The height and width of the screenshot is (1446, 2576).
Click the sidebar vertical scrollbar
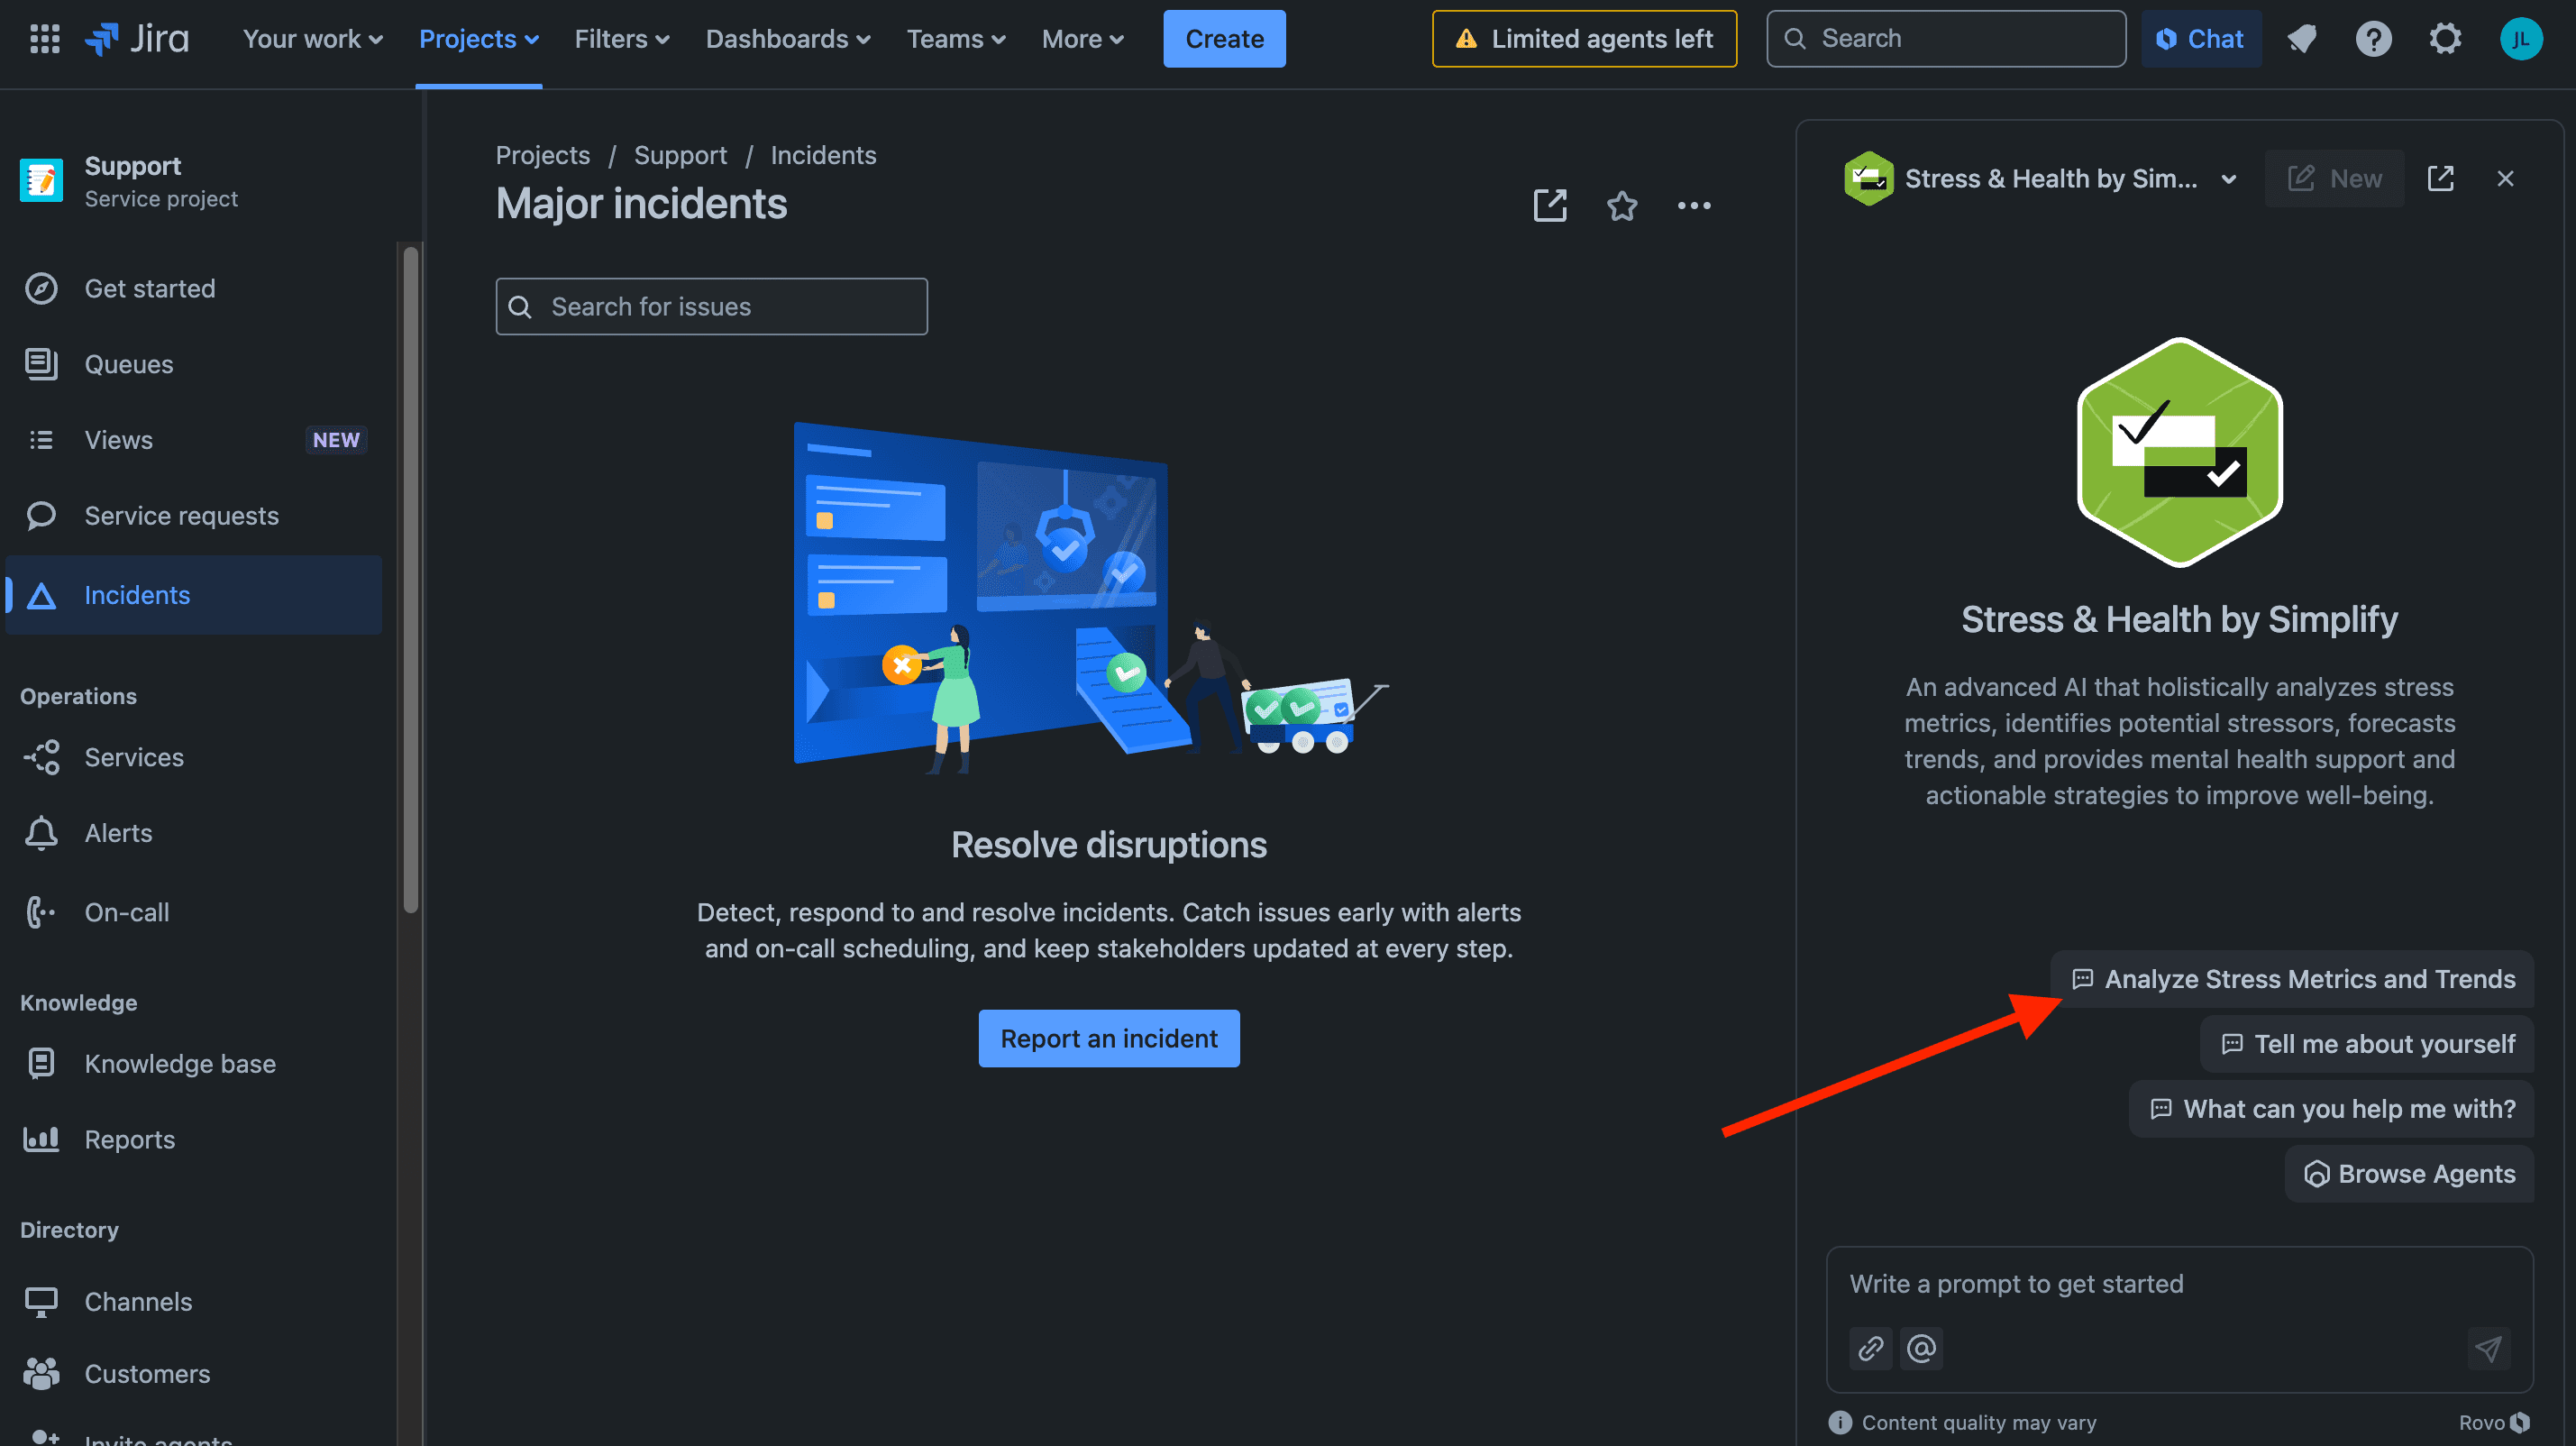tap(410, 580)
